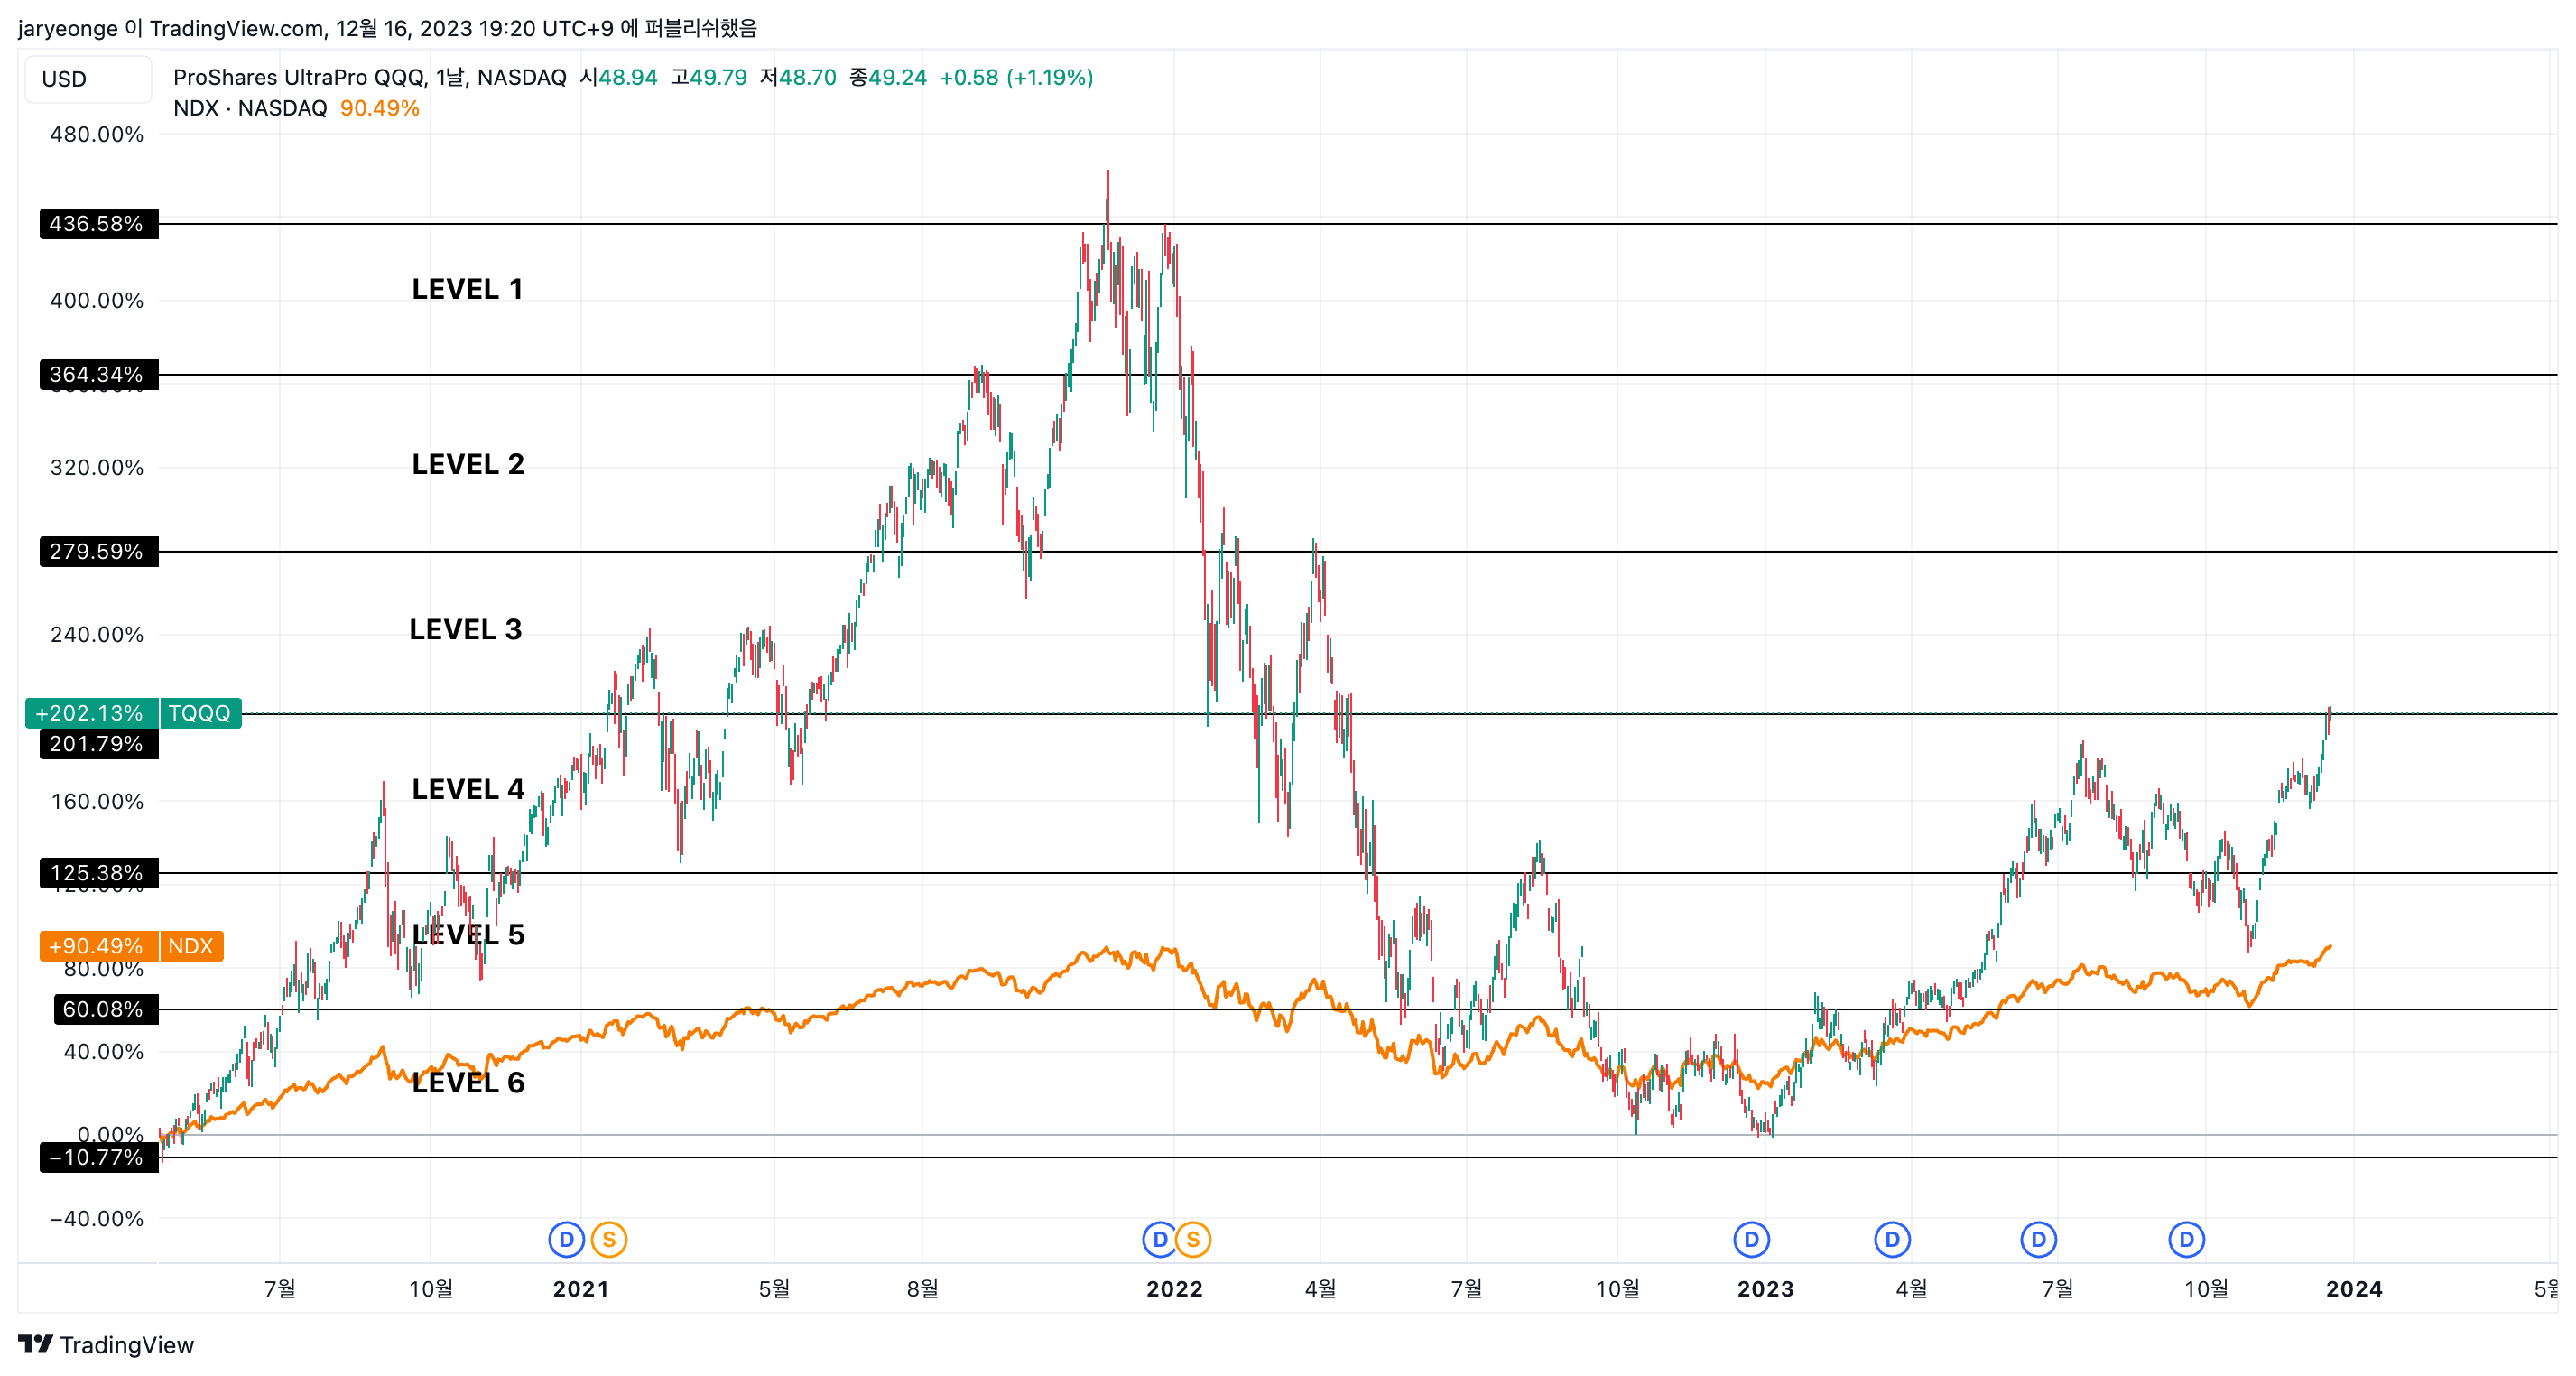The image size is (2576, 1376).
Task: Select the LEVEL 3 text annotation
Action: click(x=465, y=630)
